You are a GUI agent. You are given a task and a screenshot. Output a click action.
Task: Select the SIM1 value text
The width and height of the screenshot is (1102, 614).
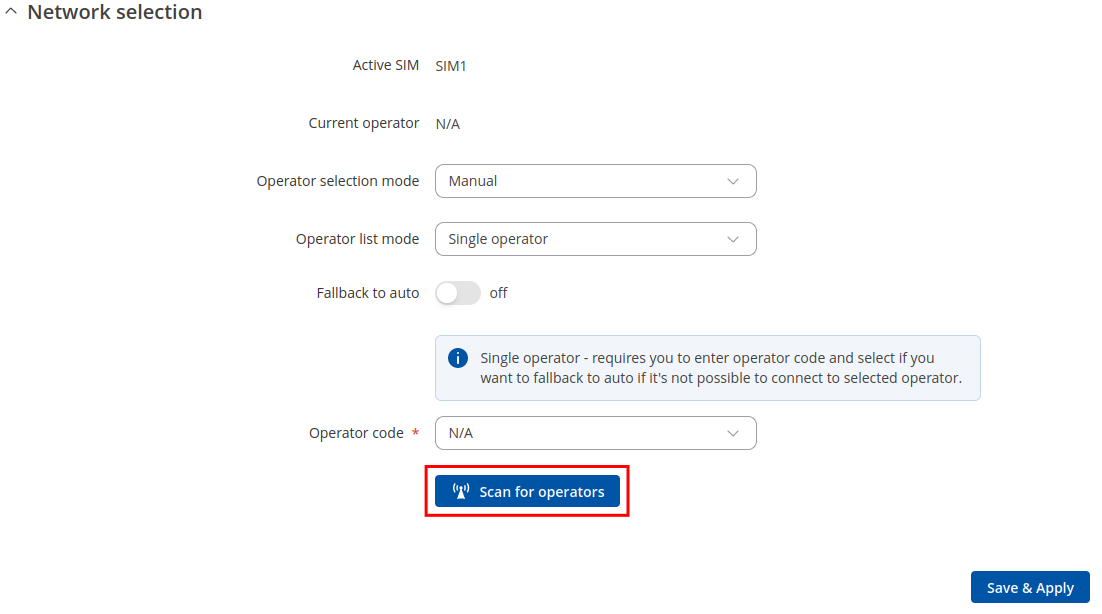pyautogui.click(x=451, y=66)
